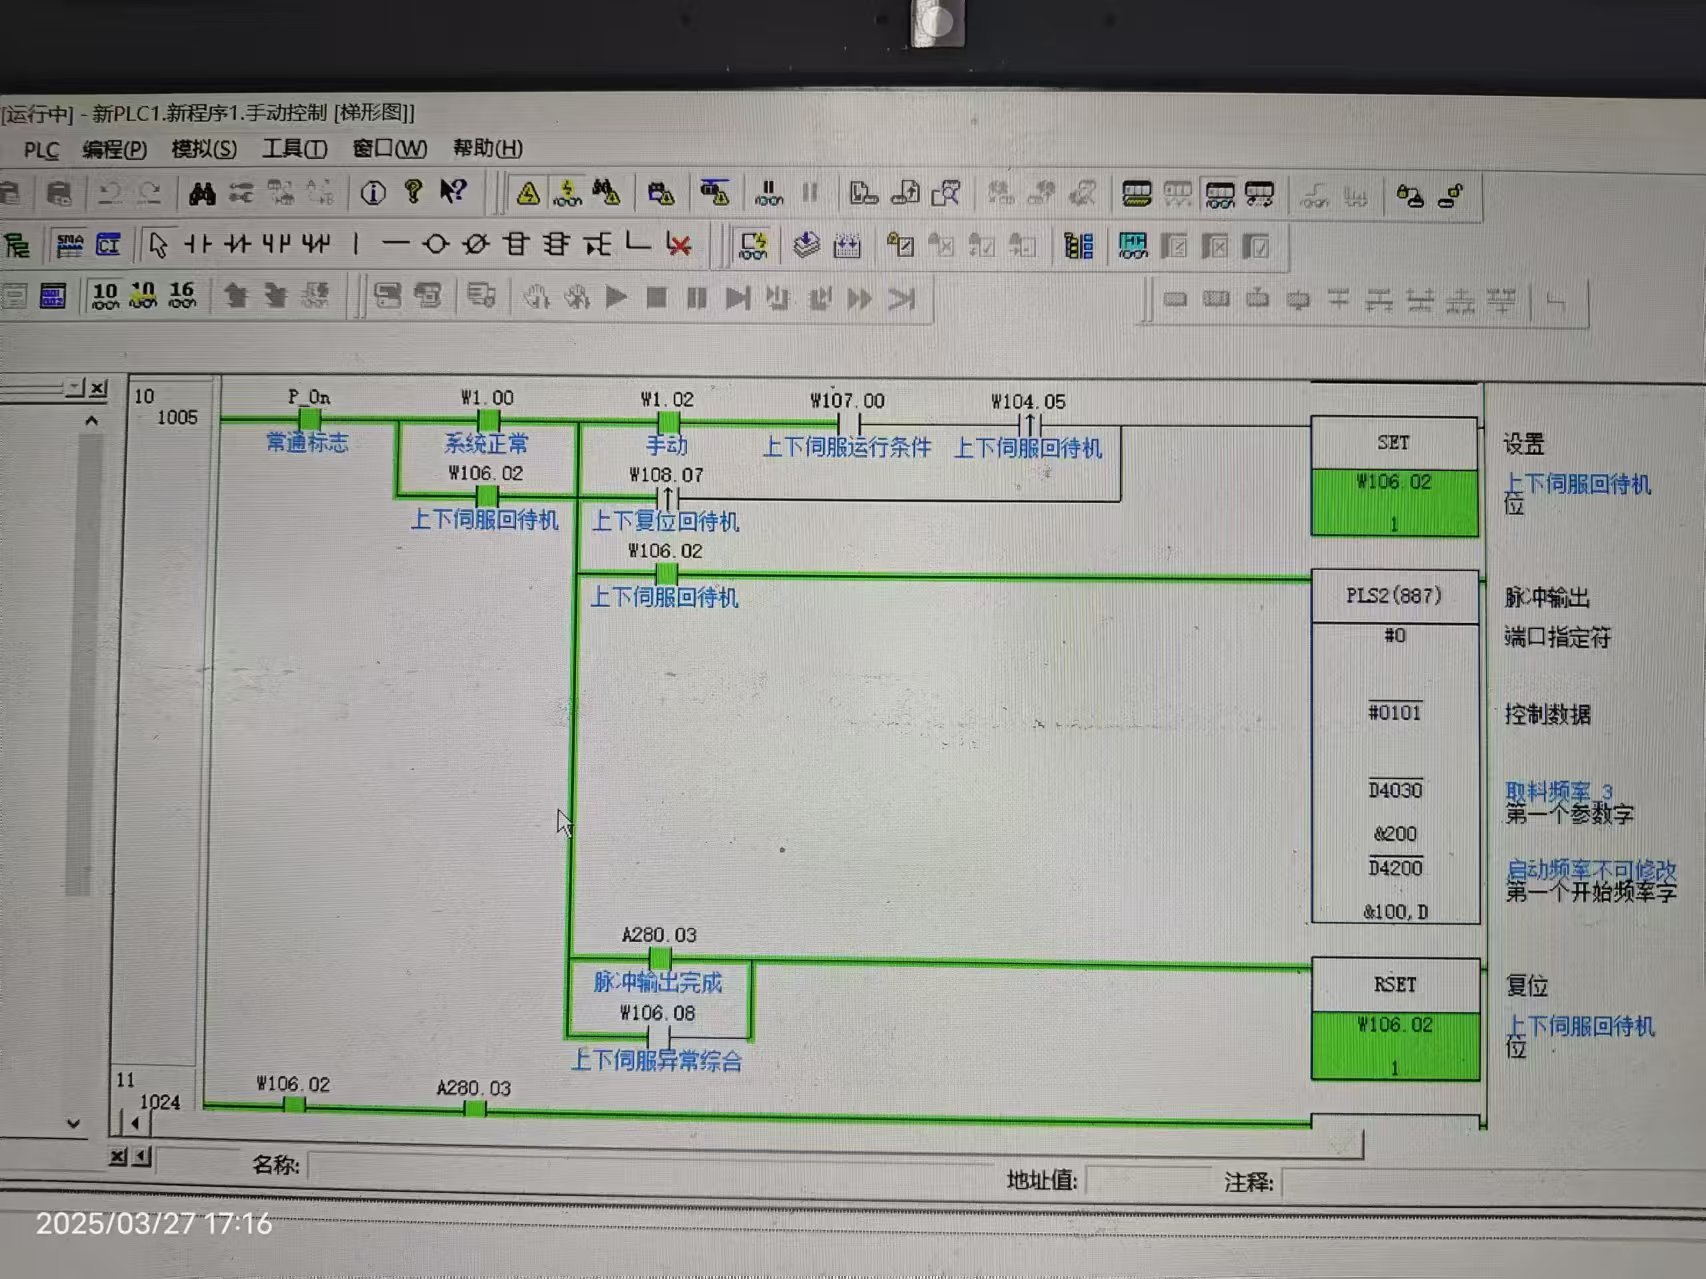The image size is (1706, 1279).
Task: Toggle monitor in hex (16) display
Action: tap(182, 295)
